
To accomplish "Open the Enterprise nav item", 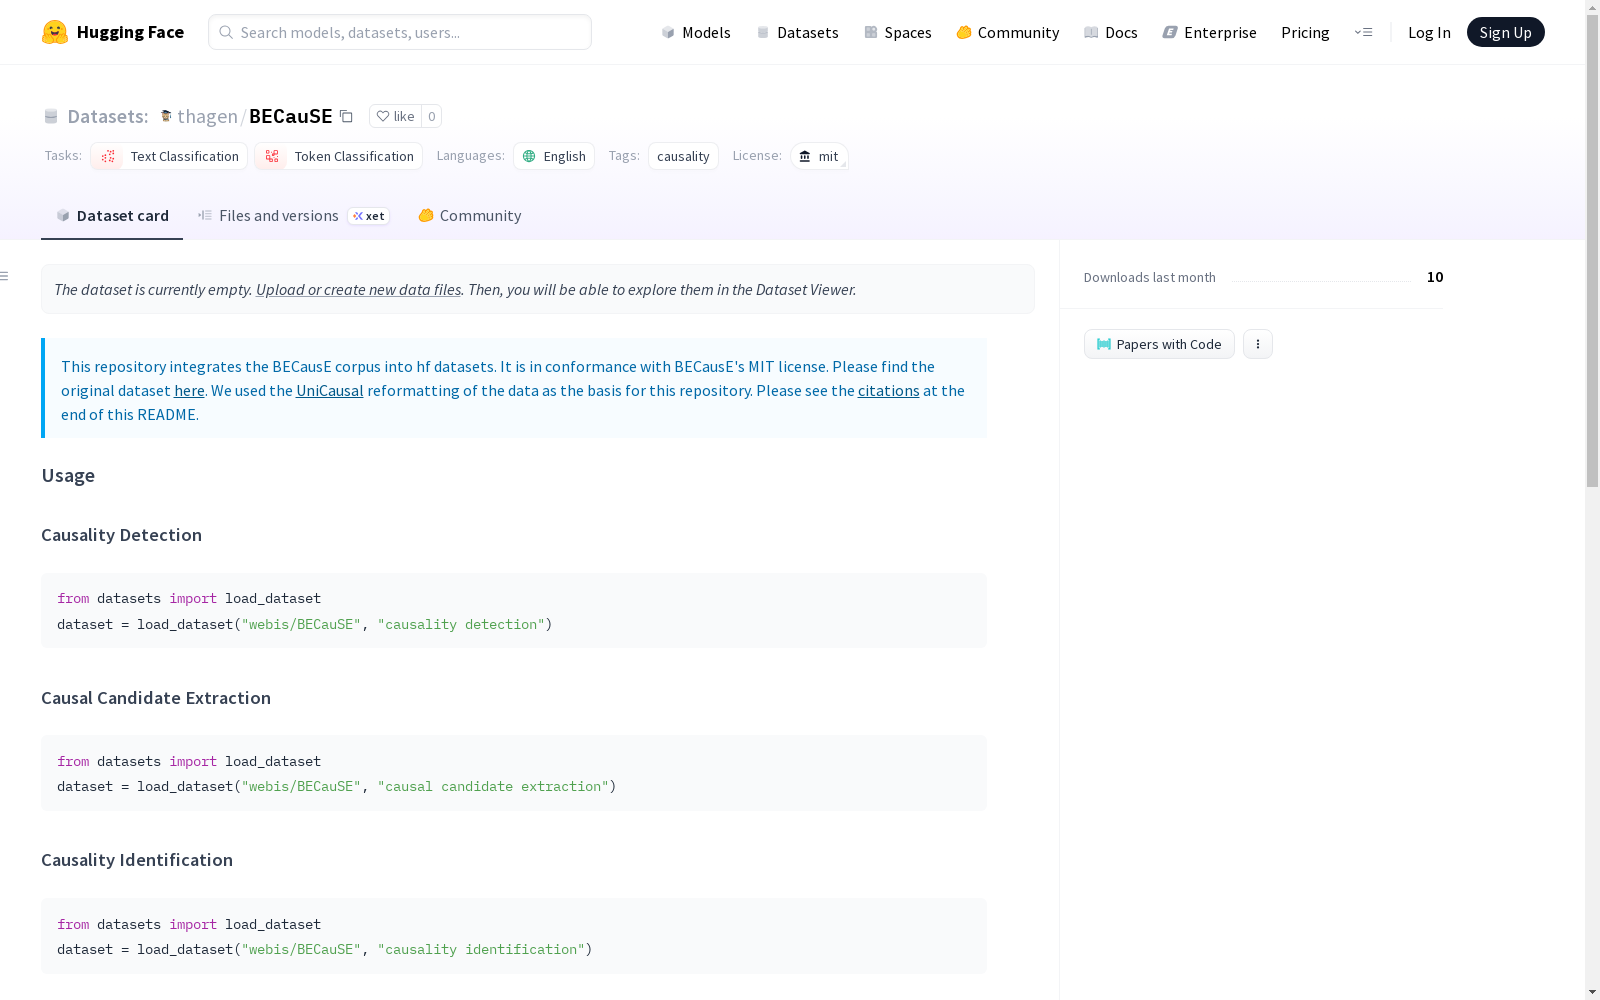I will (1209, 32).
